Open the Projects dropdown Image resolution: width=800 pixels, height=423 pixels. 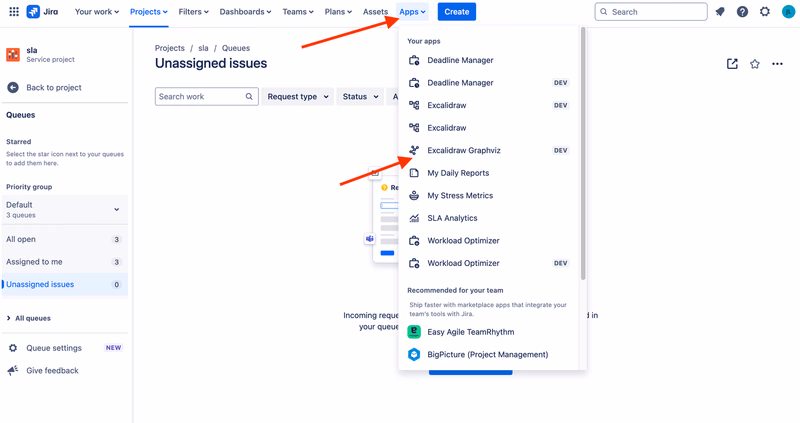148,12
